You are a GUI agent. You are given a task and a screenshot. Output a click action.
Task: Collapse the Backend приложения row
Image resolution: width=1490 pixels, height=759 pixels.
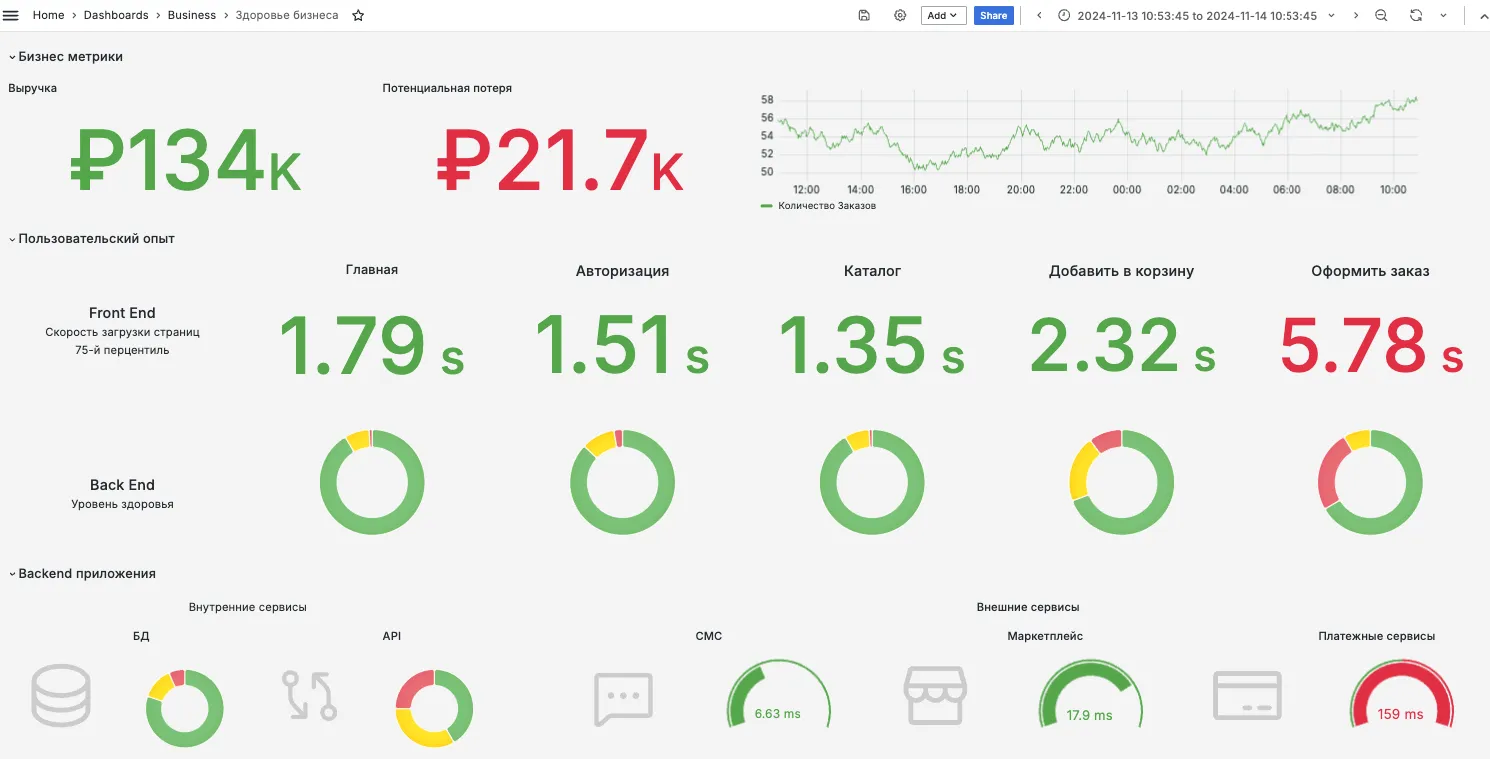(x=82, y=574)
